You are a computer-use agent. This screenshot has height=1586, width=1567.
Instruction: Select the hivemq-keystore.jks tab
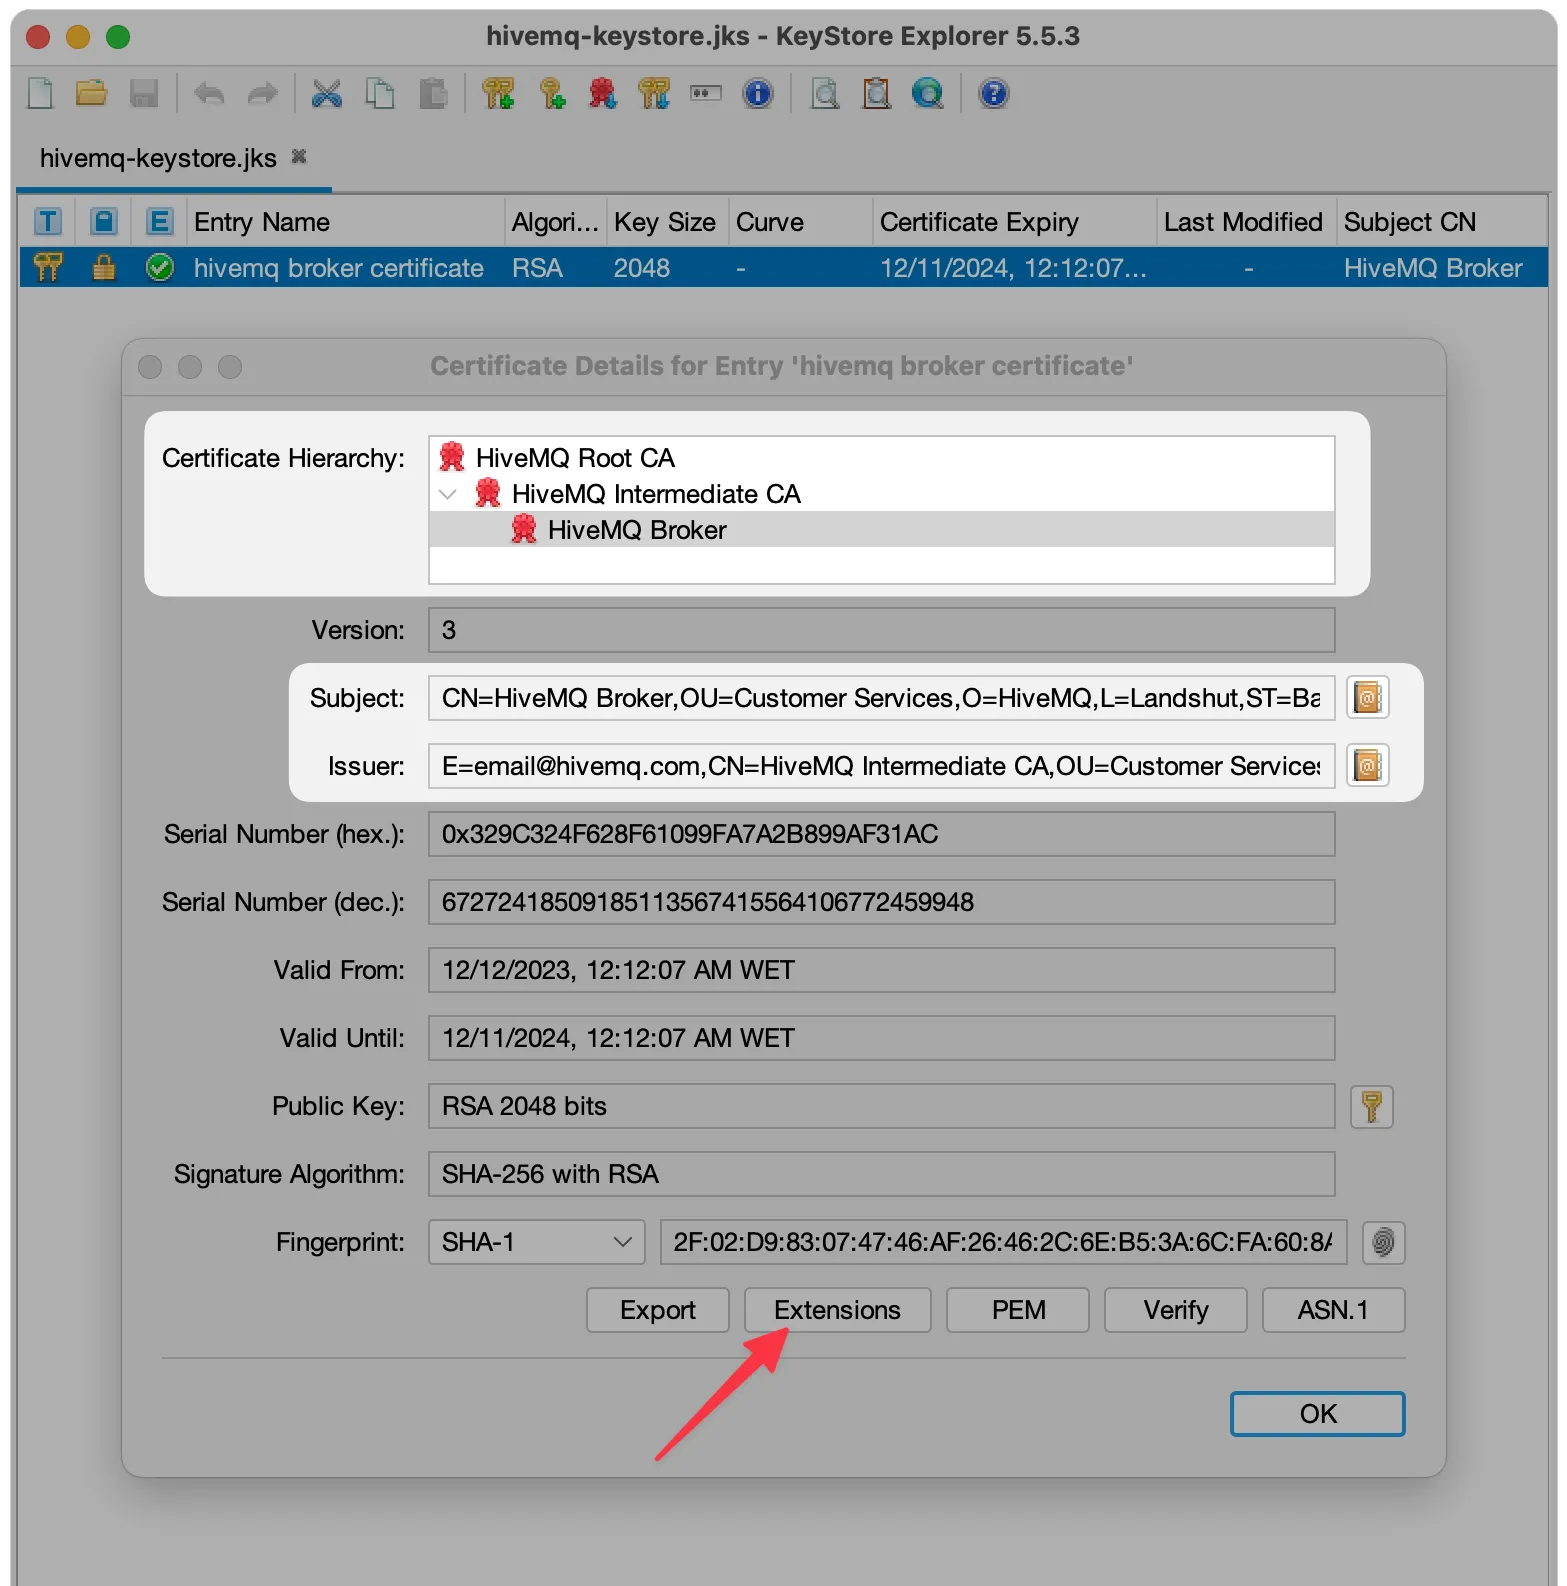(x=158, y=158)
